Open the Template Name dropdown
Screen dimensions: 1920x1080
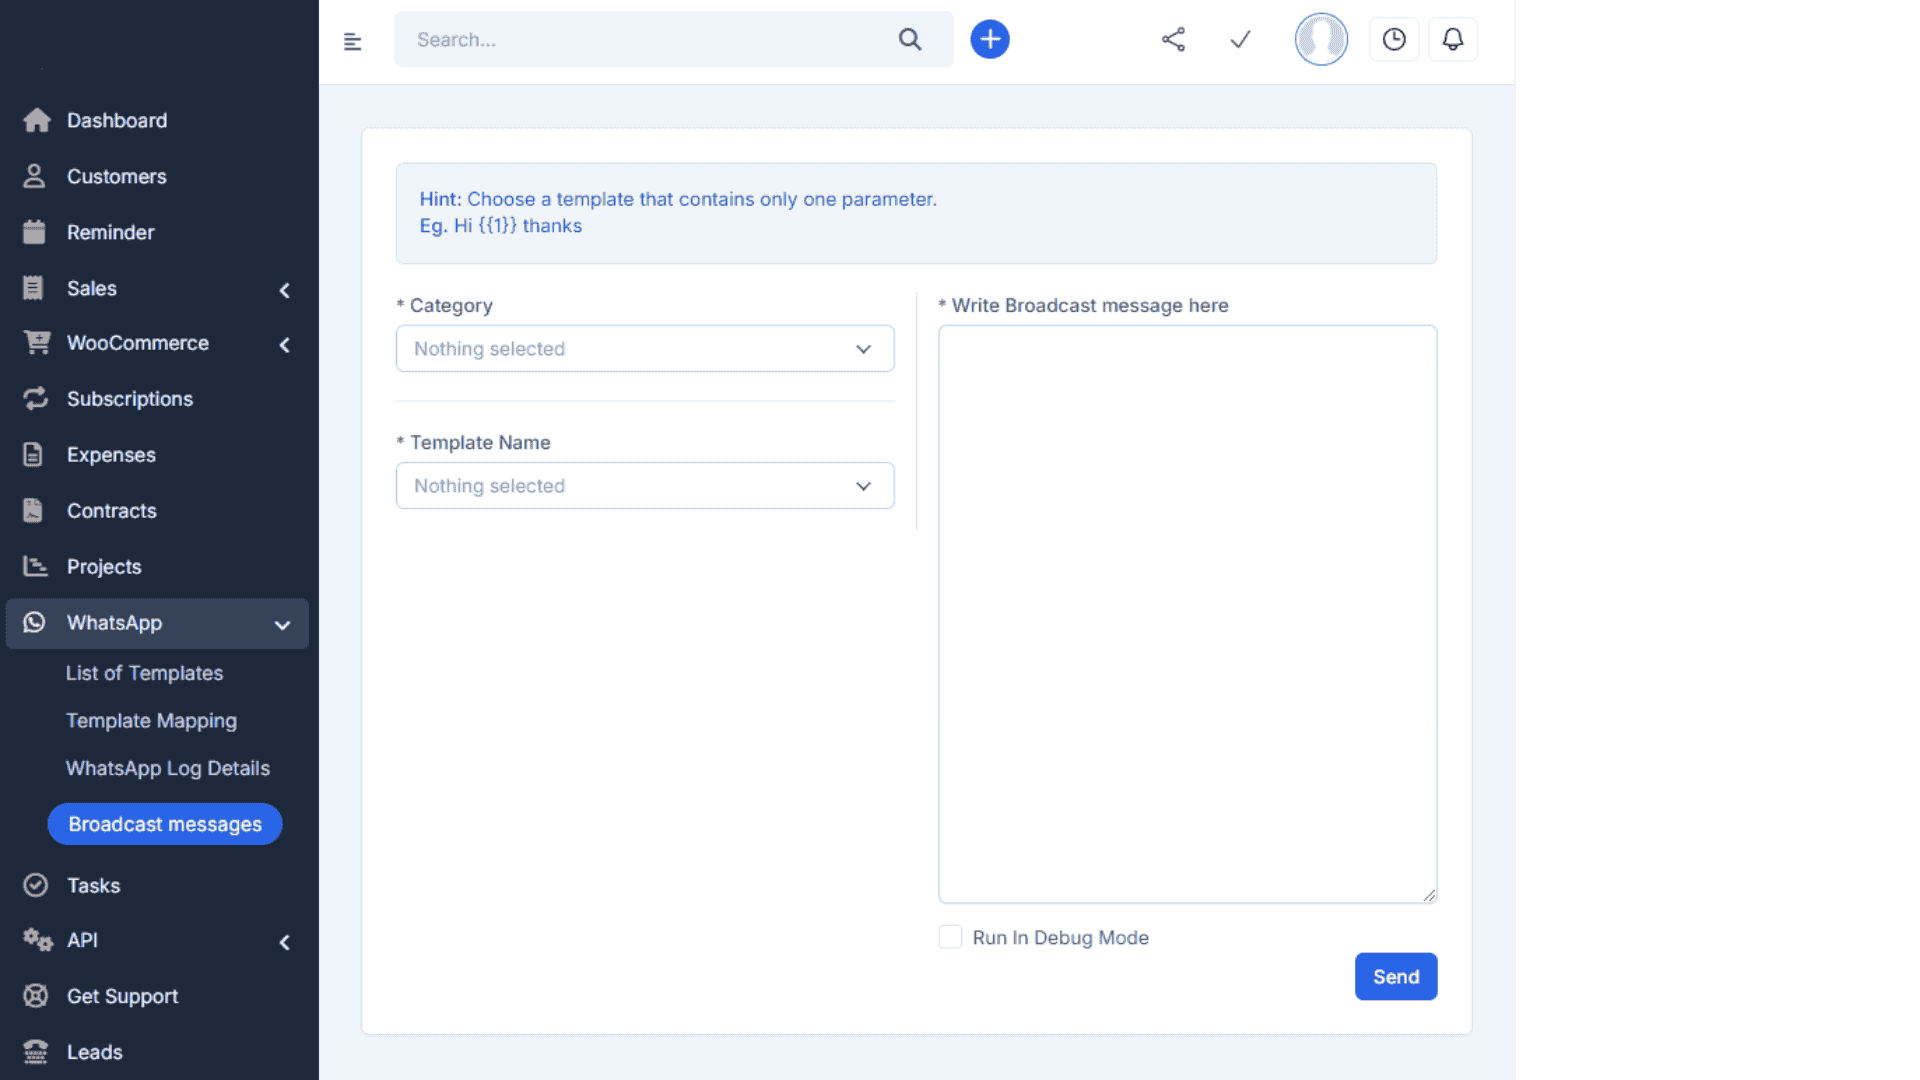pos(645,485)
